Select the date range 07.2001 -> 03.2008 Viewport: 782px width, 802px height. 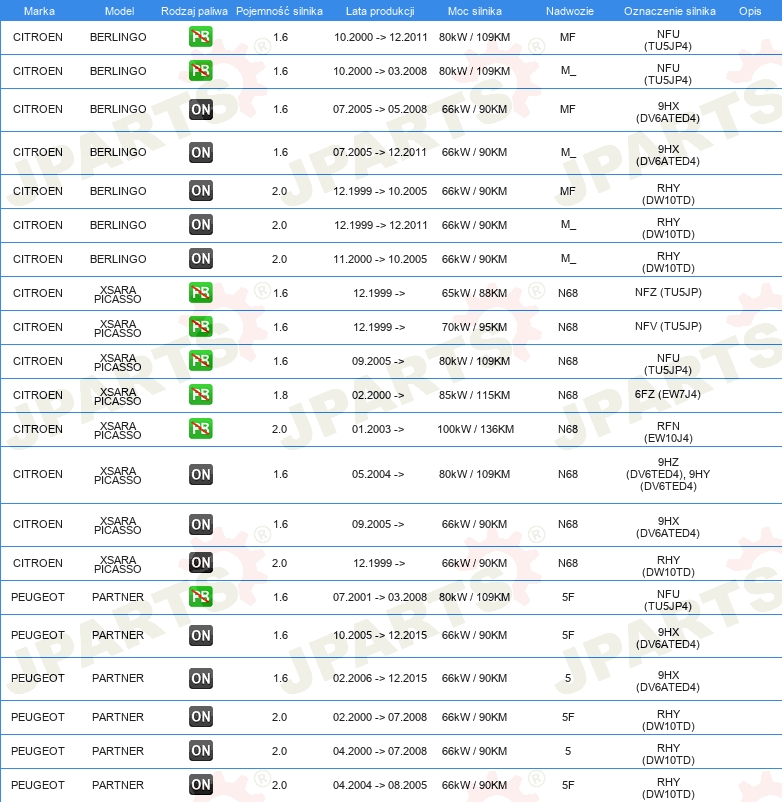pos(380,597)
